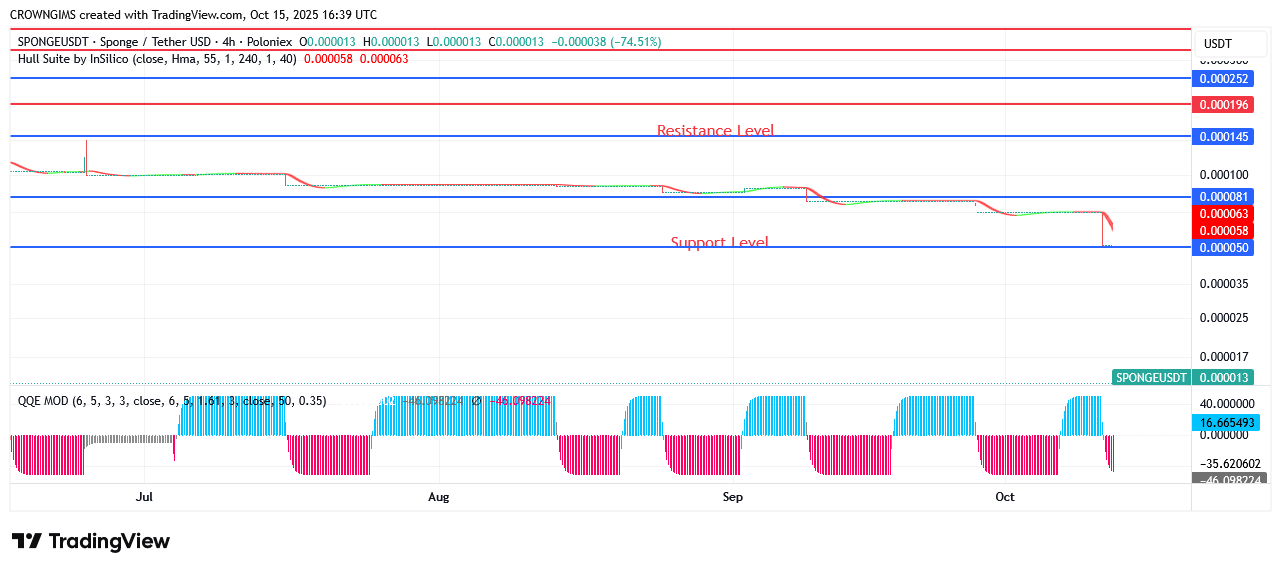Click the TradingView logo icon
The height and width of the screenshot is (571, 1281).
27,541
